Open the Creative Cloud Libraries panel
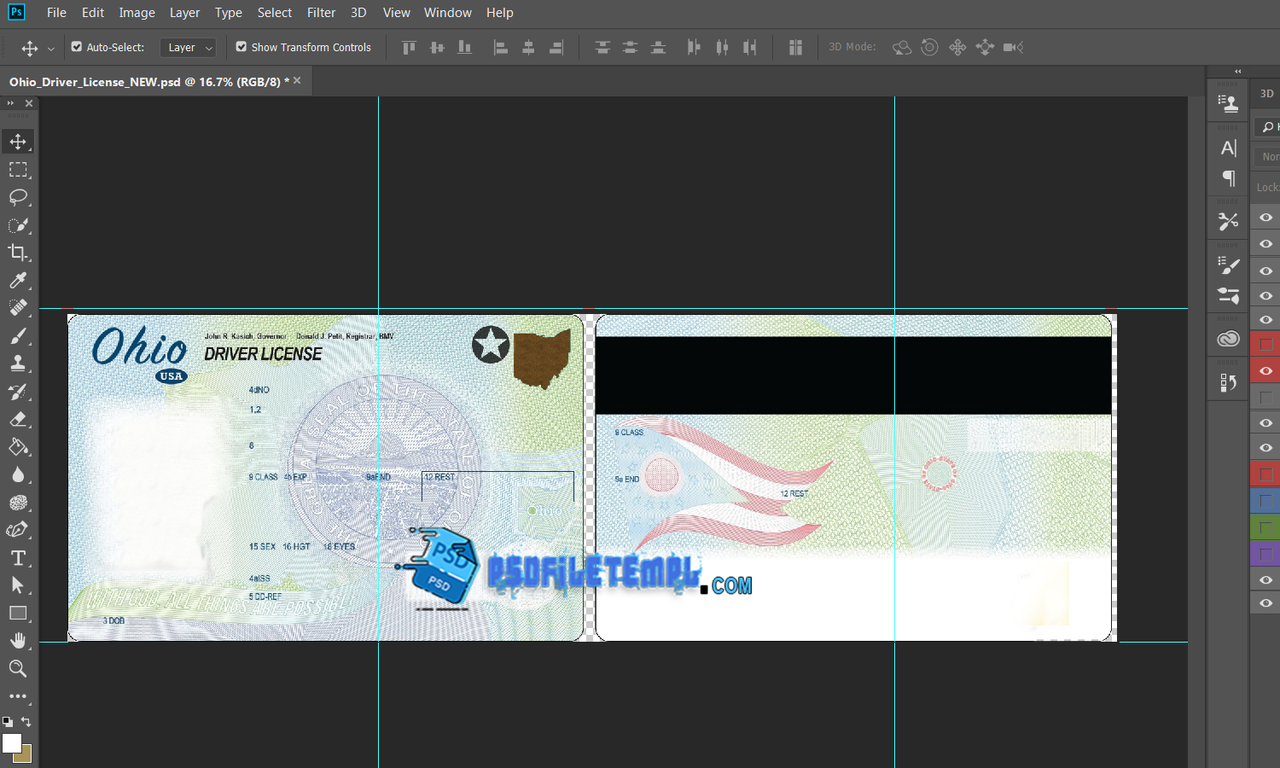 (1229, 340)
